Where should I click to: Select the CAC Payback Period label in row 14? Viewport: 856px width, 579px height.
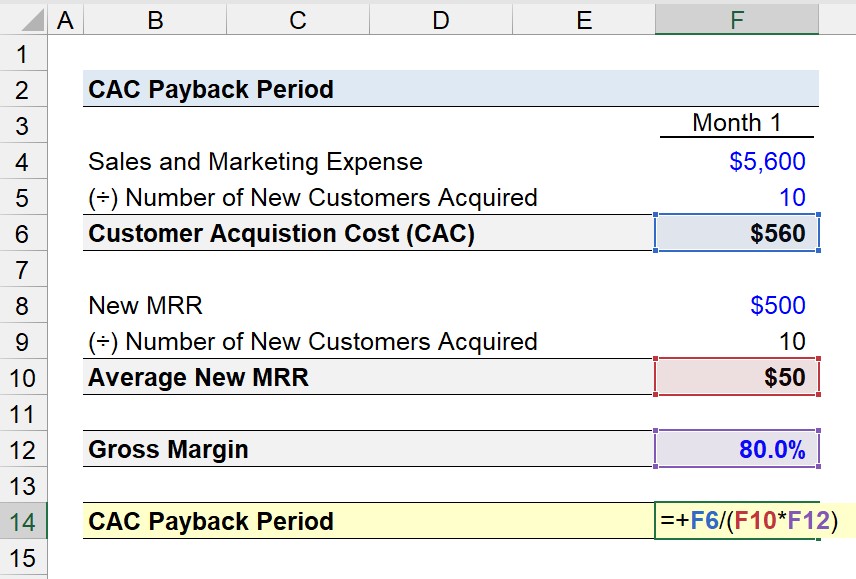211,522
